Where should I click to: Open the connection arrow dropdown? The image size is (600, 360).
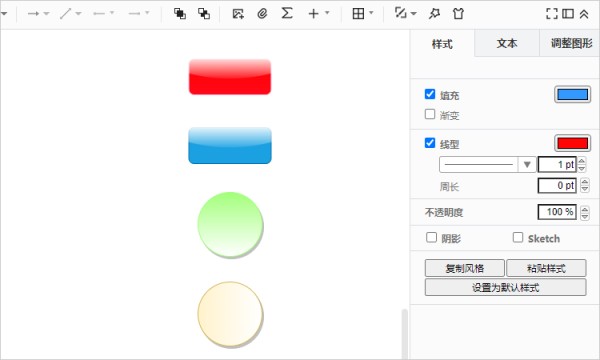(46, 14)
